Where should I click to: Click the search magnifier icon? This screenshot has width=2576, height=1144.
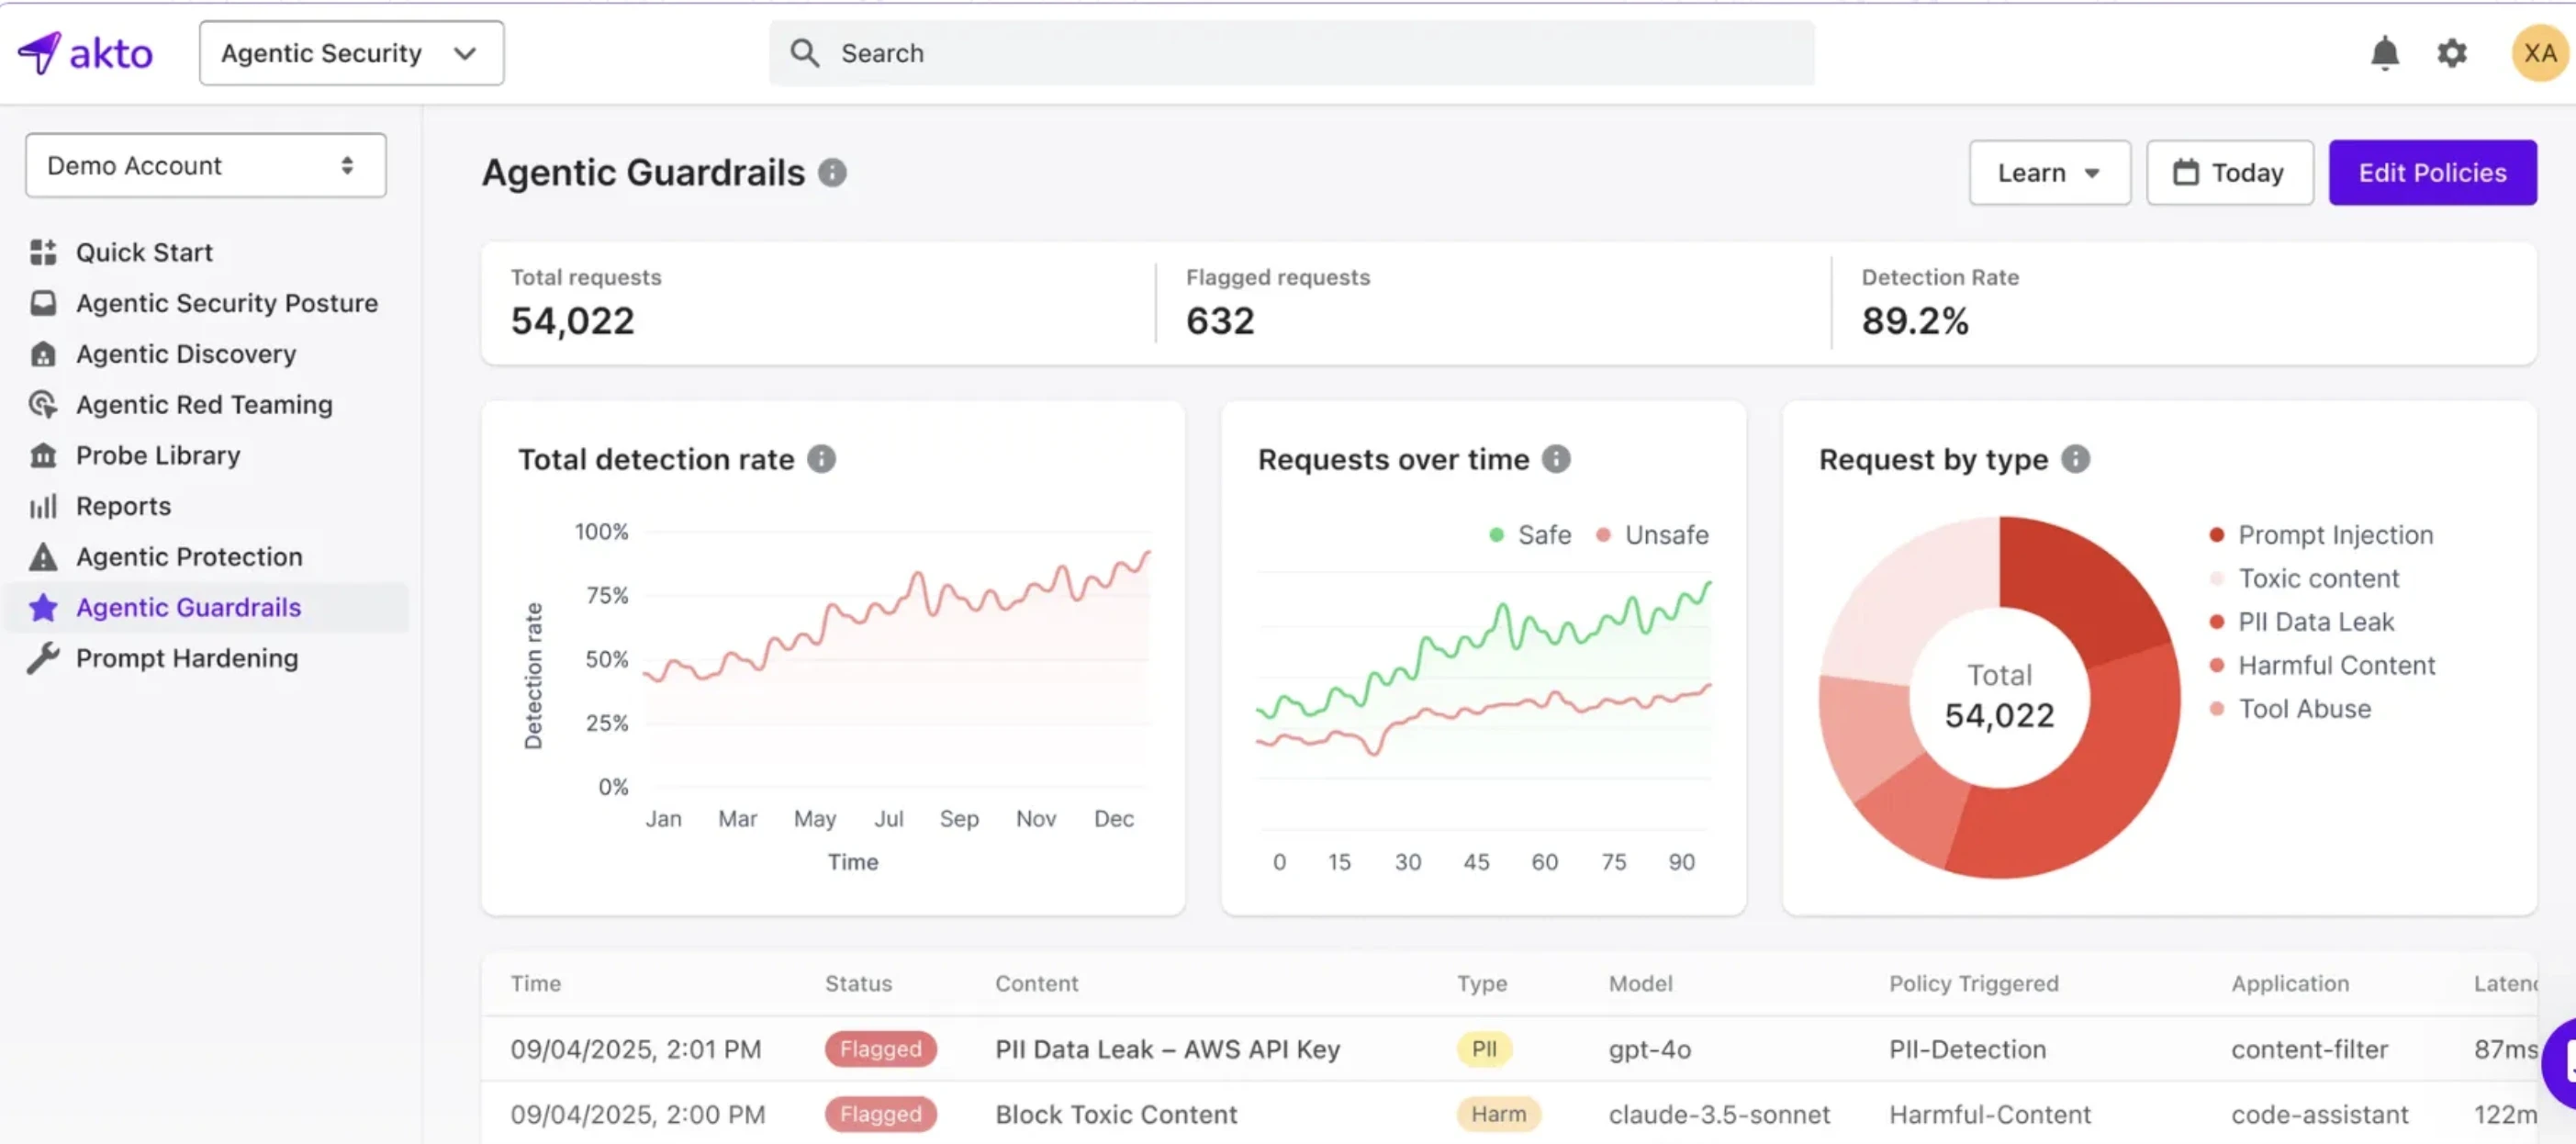[x=804, y=53]
